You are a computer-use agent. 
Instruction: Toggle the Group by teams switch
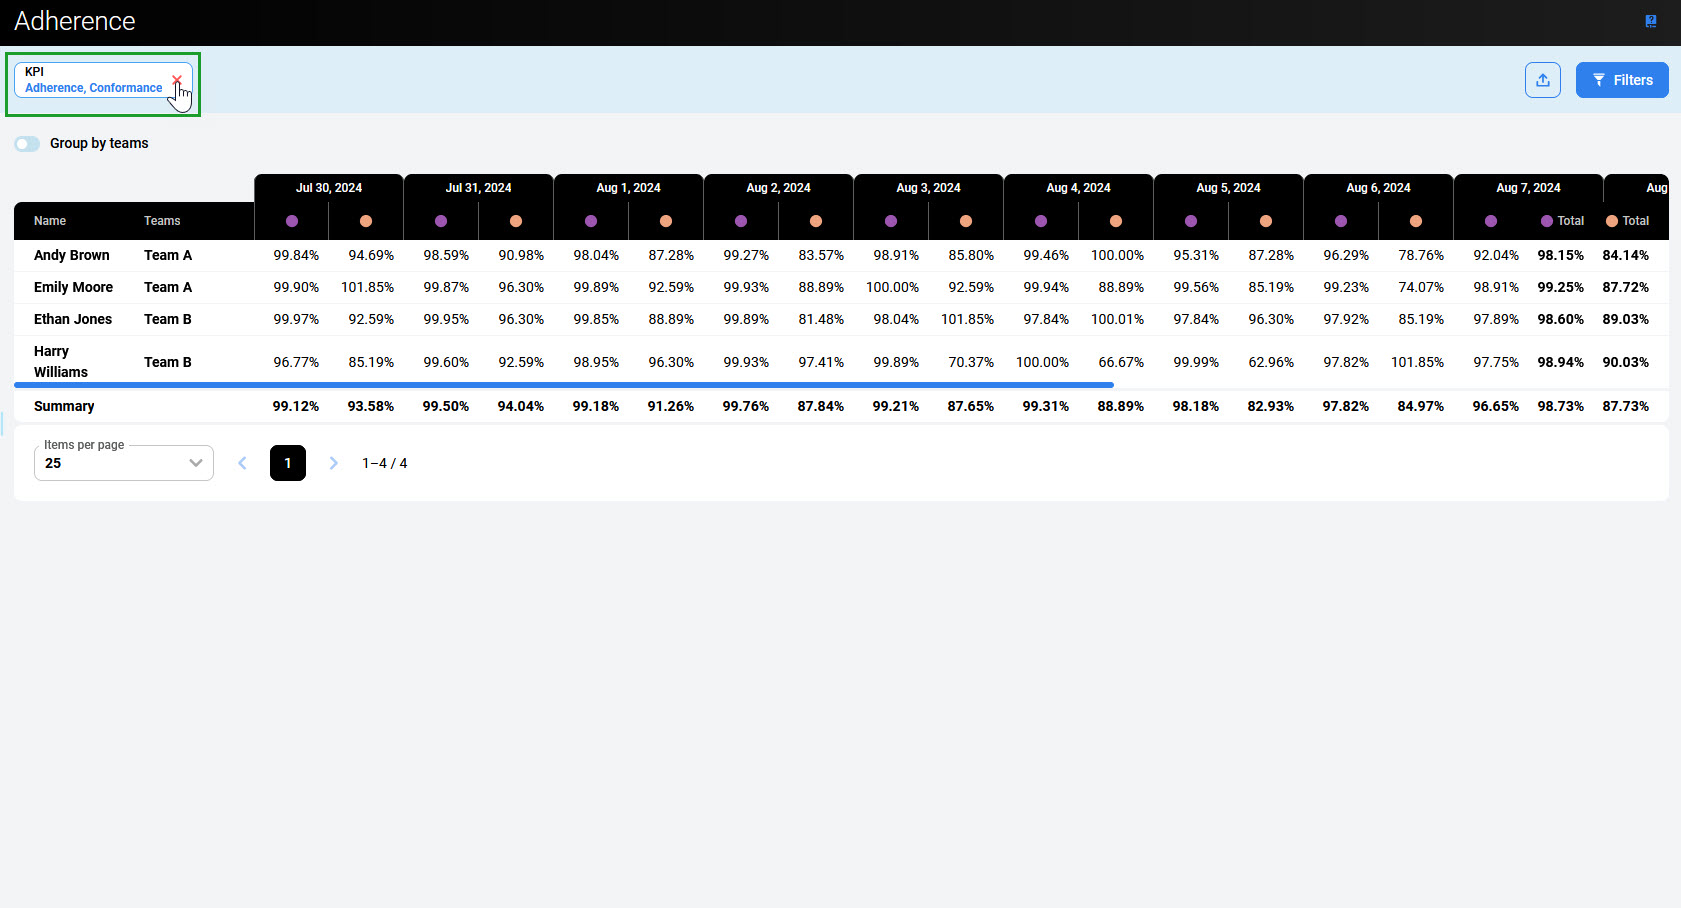tap(27, 144)
